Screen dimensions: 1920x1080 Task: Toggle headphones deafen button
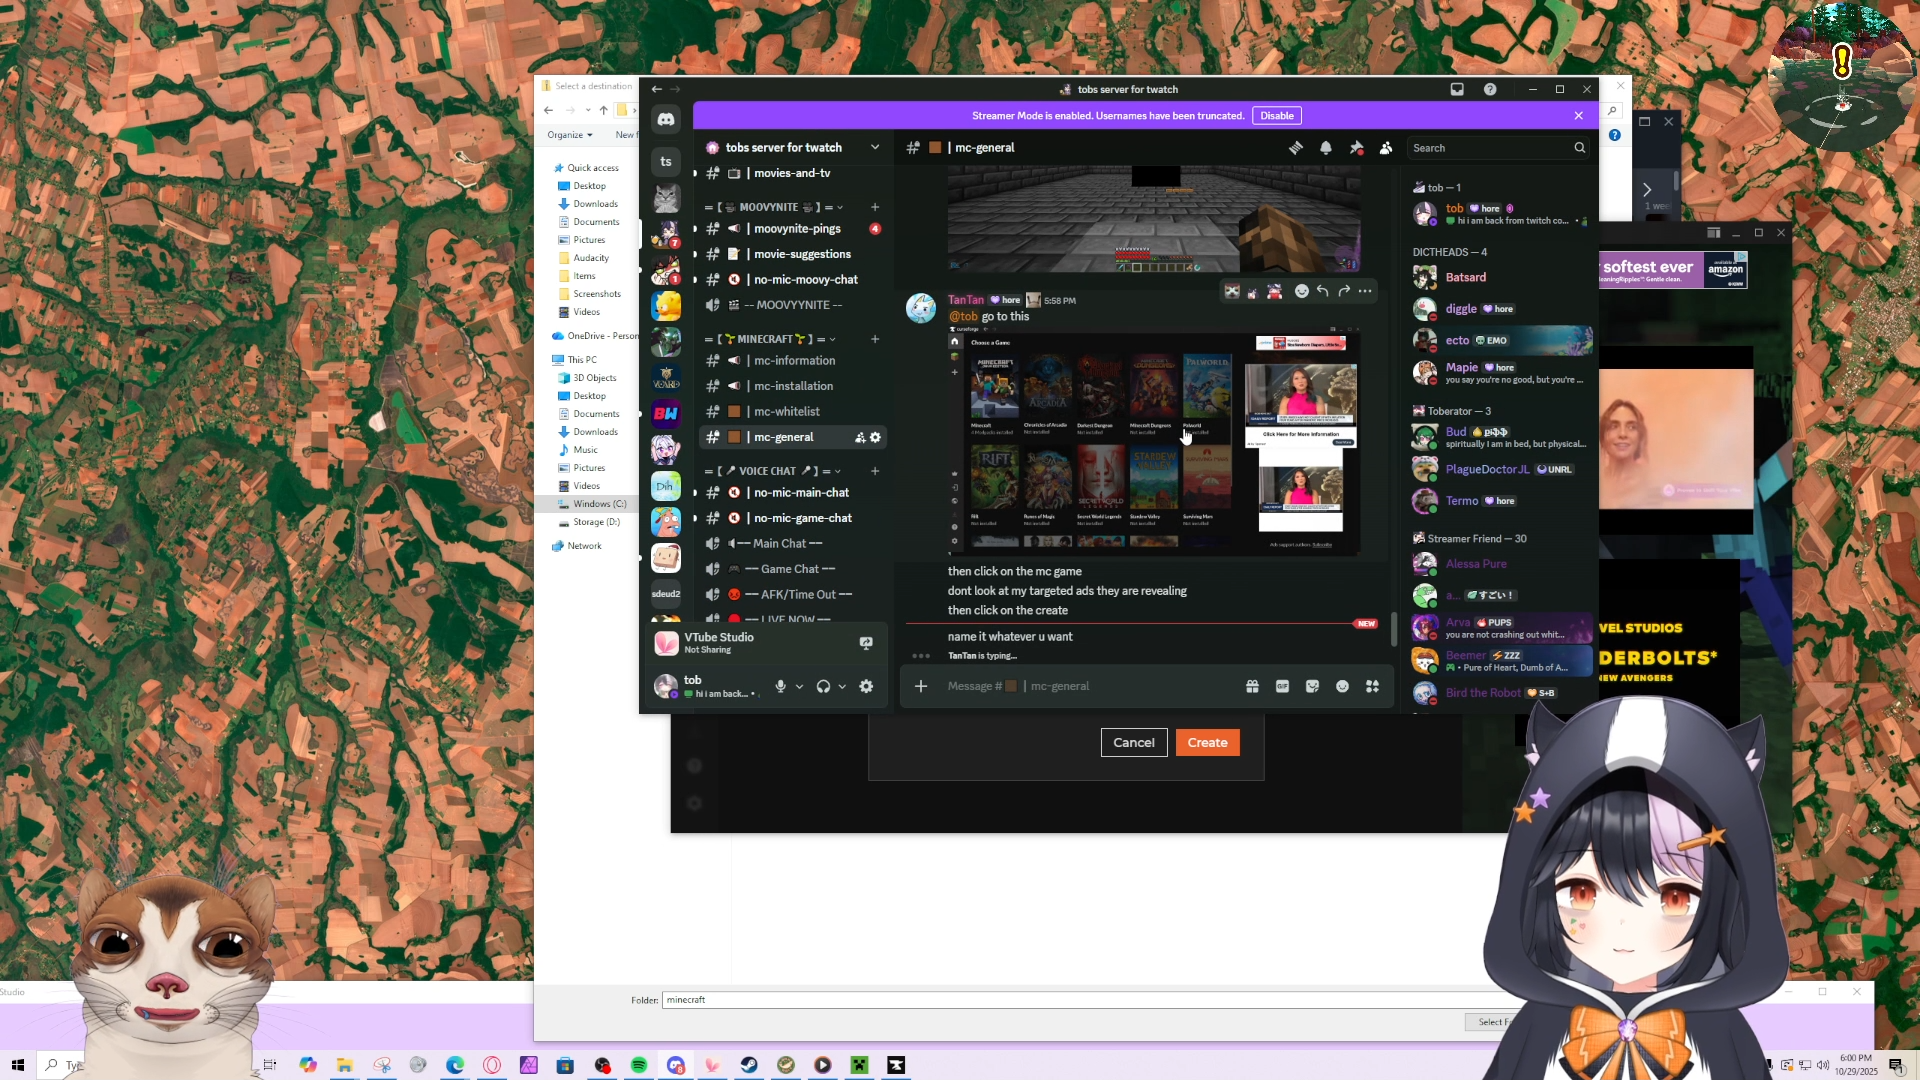tap(823, 686)
